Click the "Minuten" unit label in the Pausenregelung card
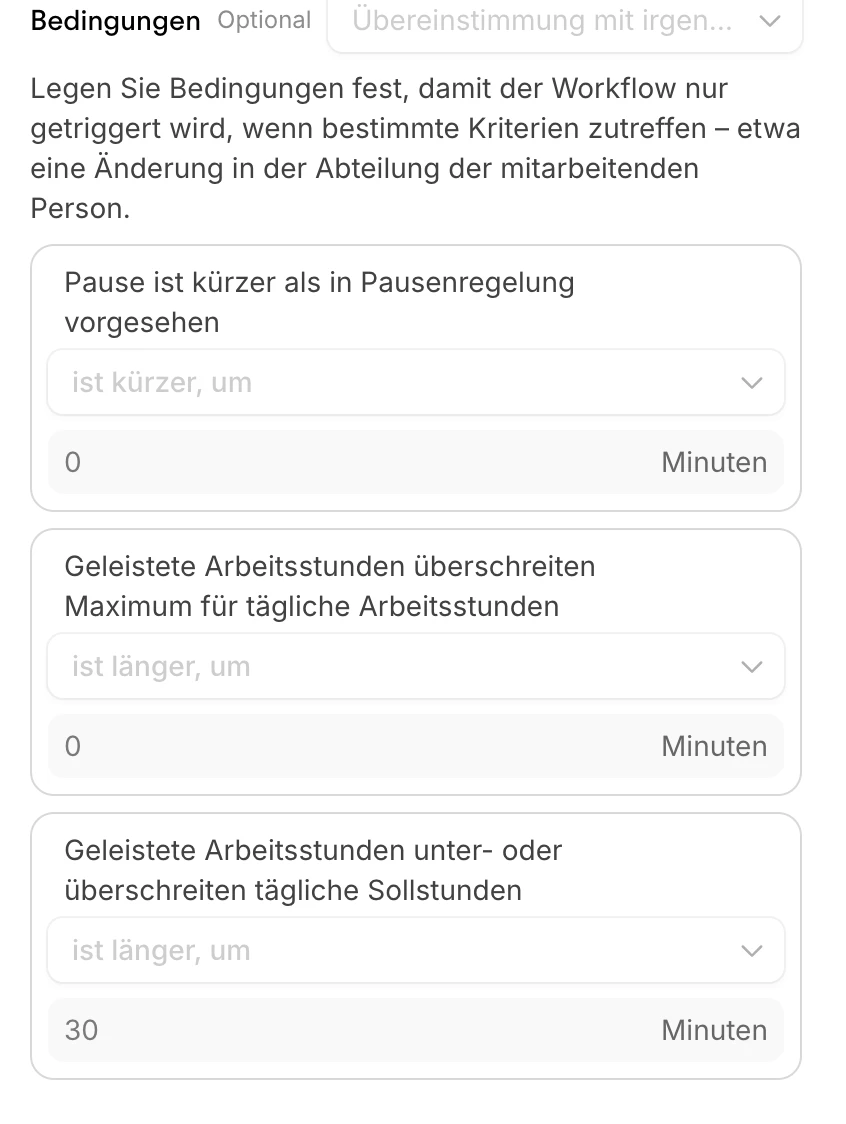The image size is (846, 1124). pyautogui.click(x=714, y=462)
